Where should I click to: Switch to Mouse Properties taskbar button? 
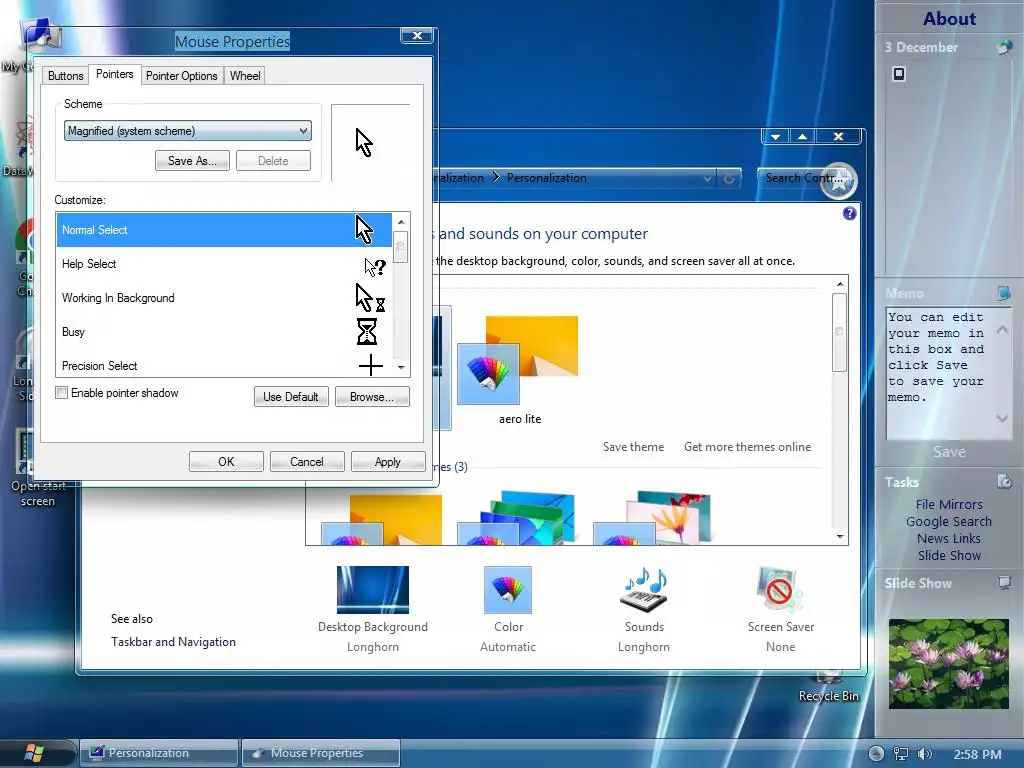(x=320, y=752)
